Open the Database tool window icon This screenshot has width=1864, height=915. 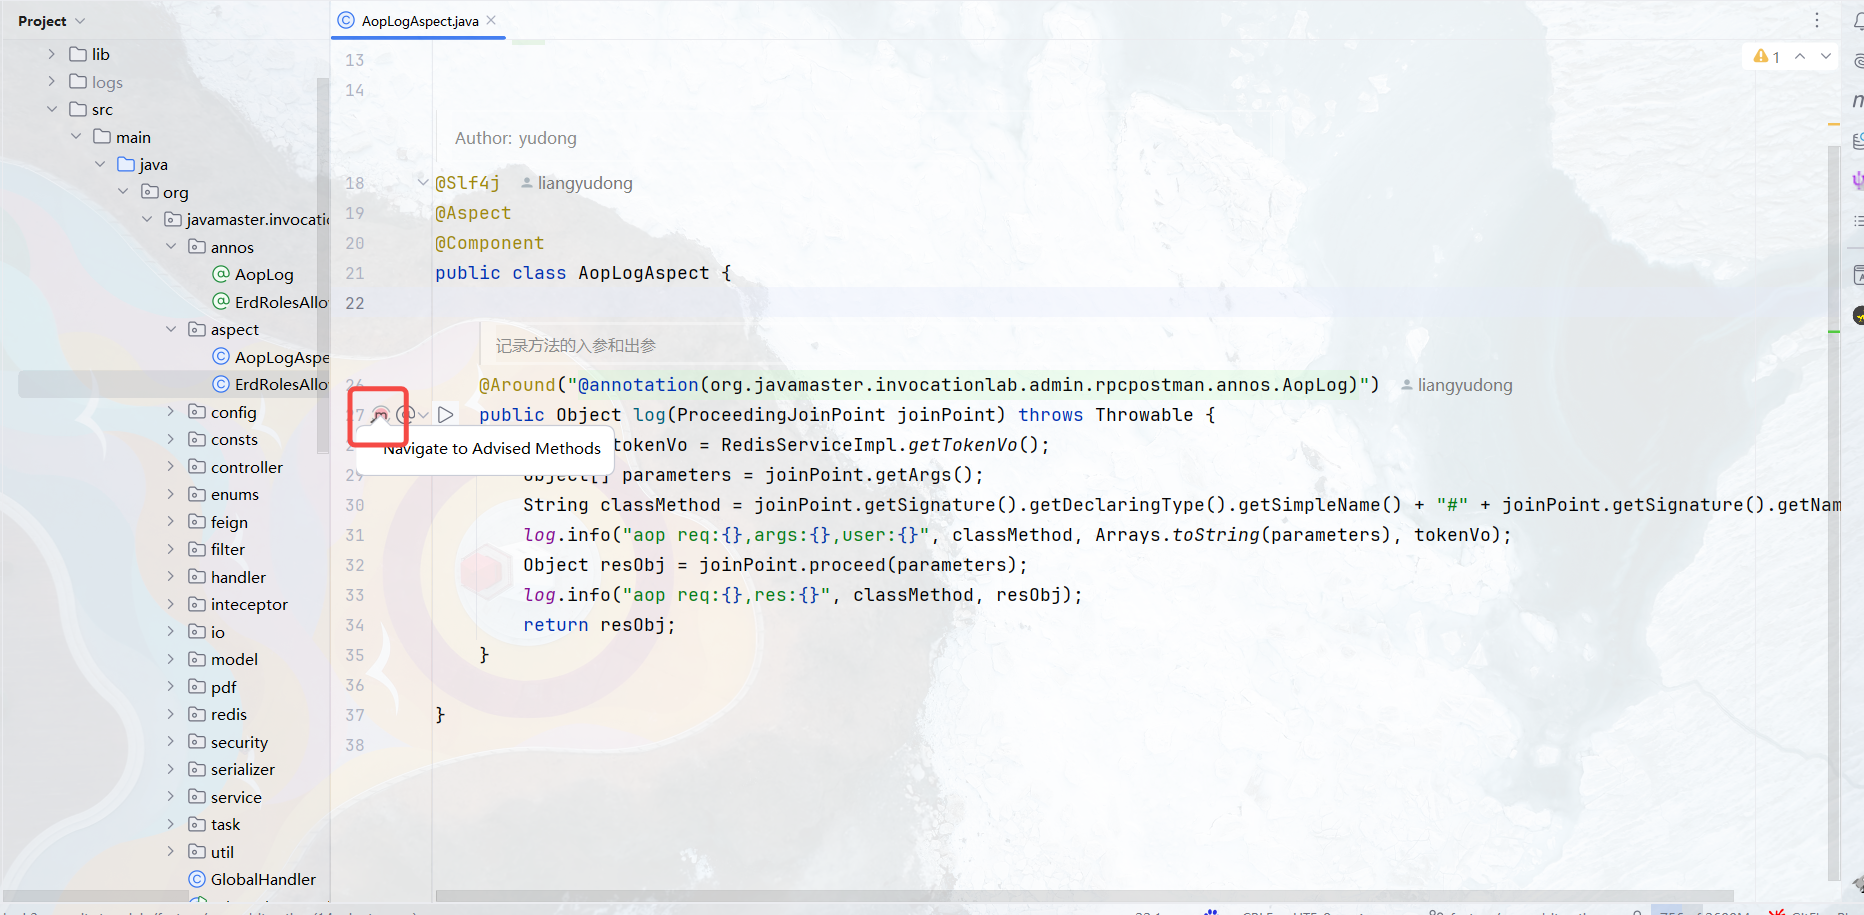[1857, 140]
